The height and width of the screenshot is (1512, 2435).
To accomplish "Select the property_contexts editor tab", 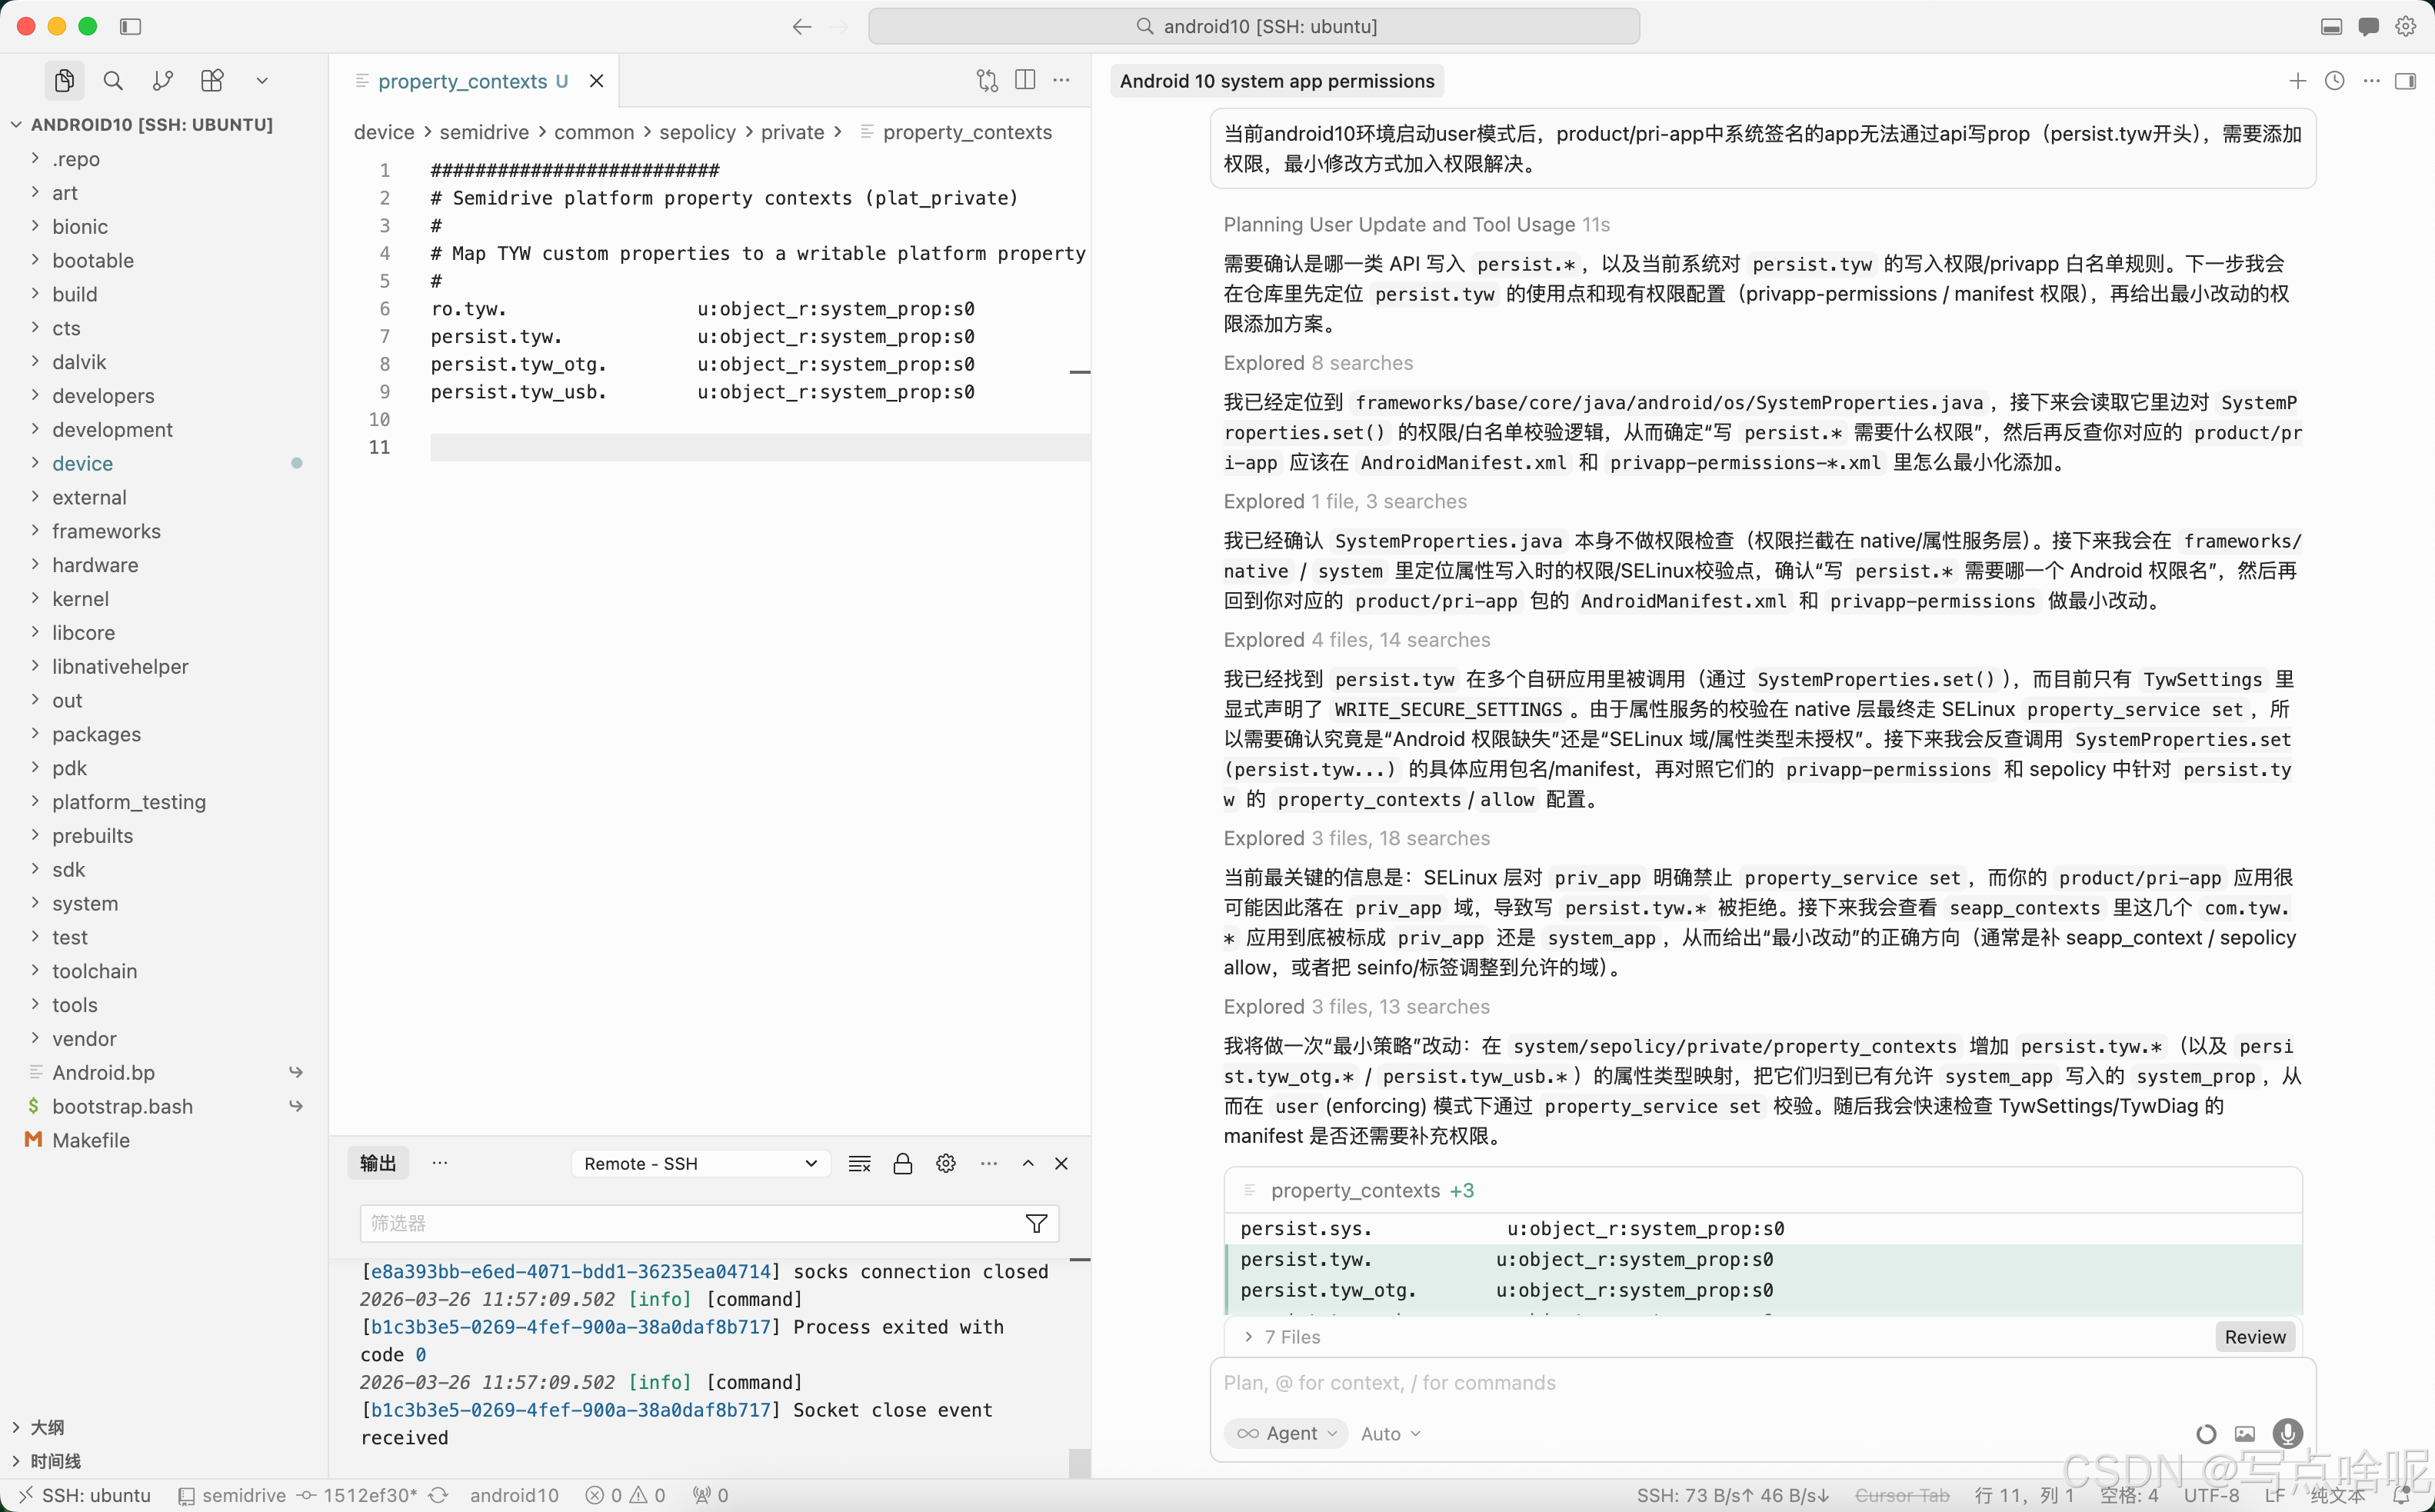I will [x=462, y=81].
